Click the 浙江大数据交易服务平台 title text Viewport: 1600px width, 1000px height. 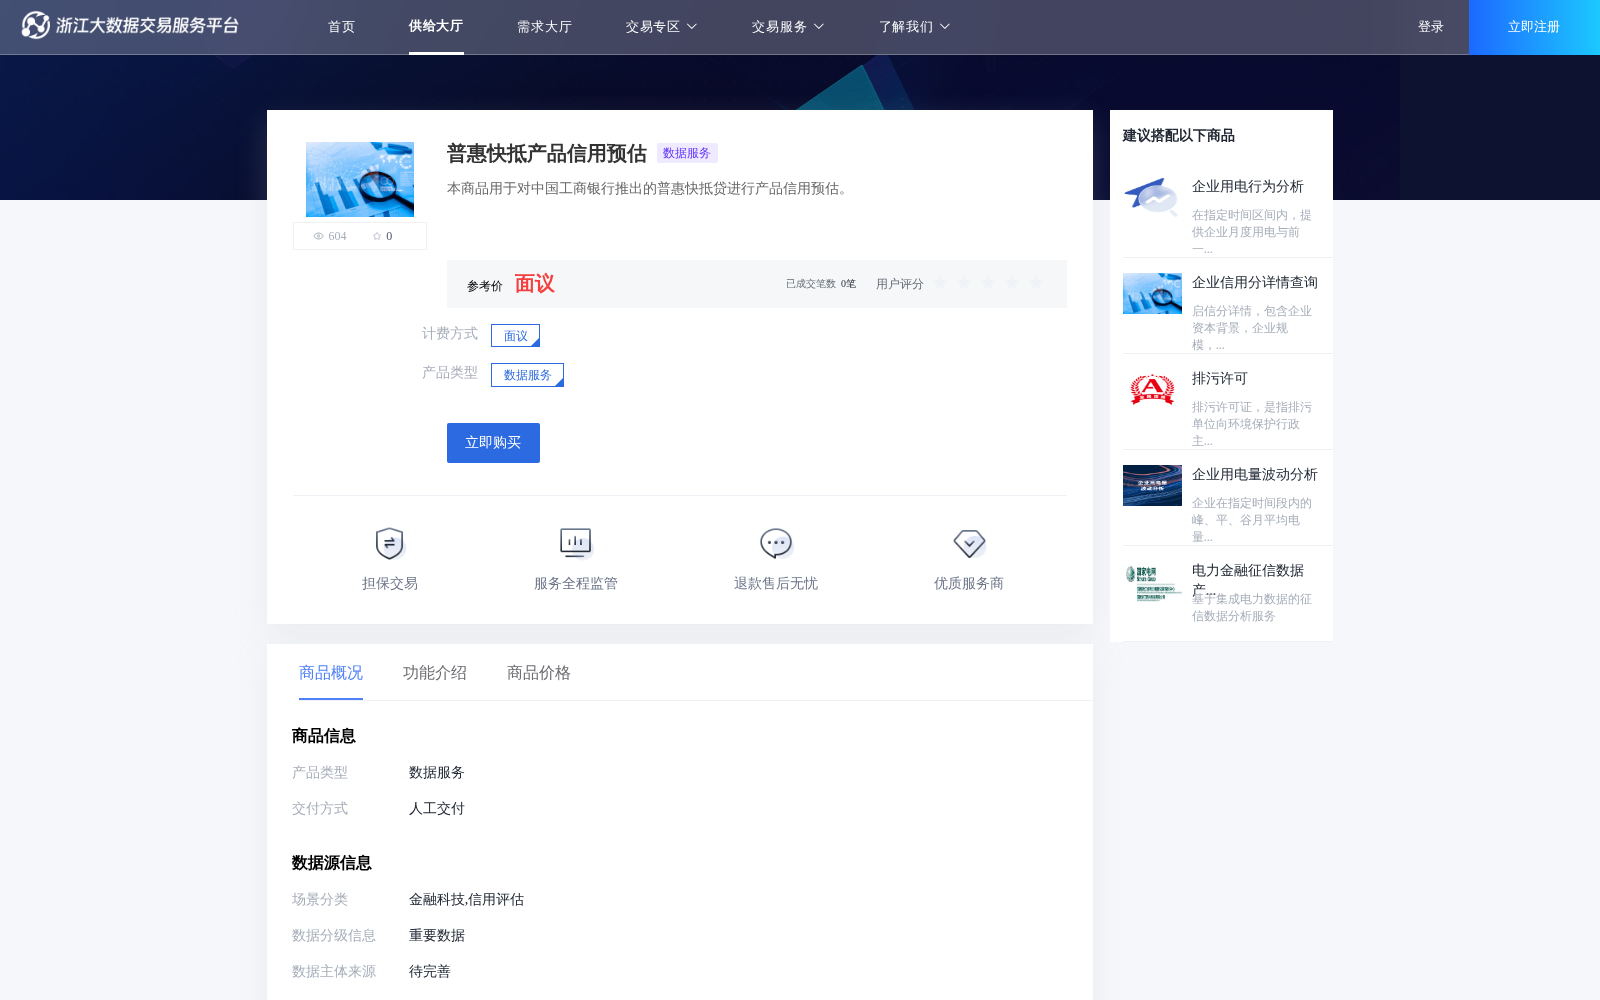coord(147,25)
